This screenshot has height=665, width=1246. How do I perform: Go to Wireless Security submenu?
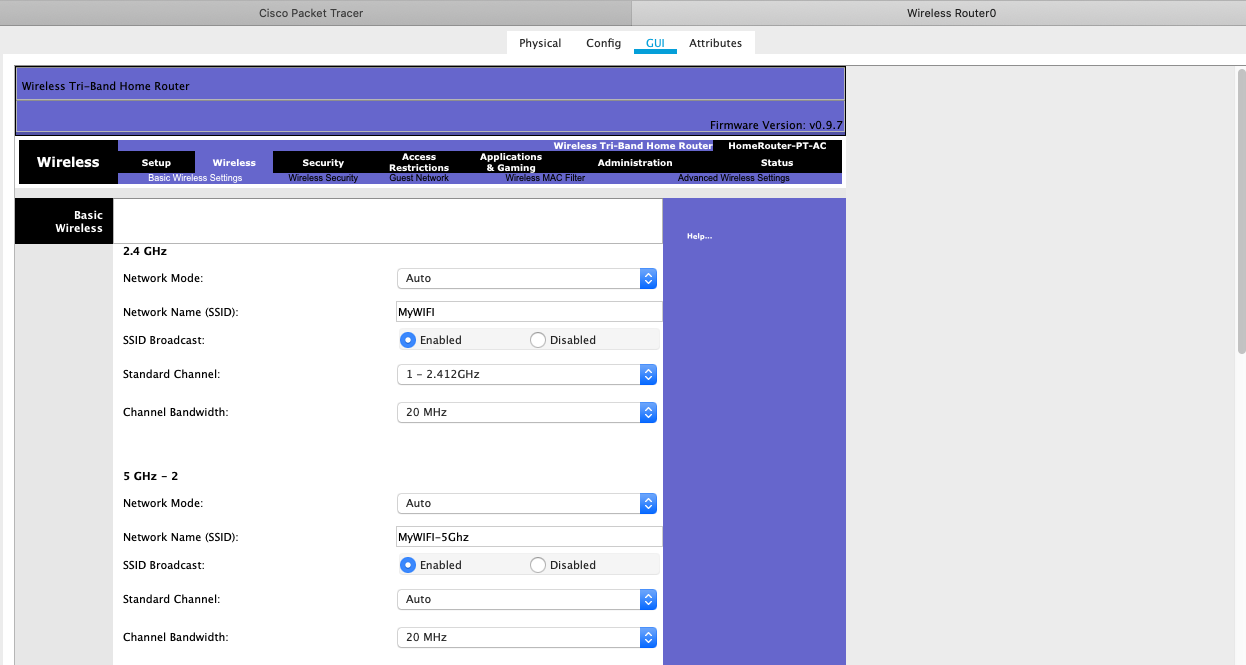(x=323, y=178)
